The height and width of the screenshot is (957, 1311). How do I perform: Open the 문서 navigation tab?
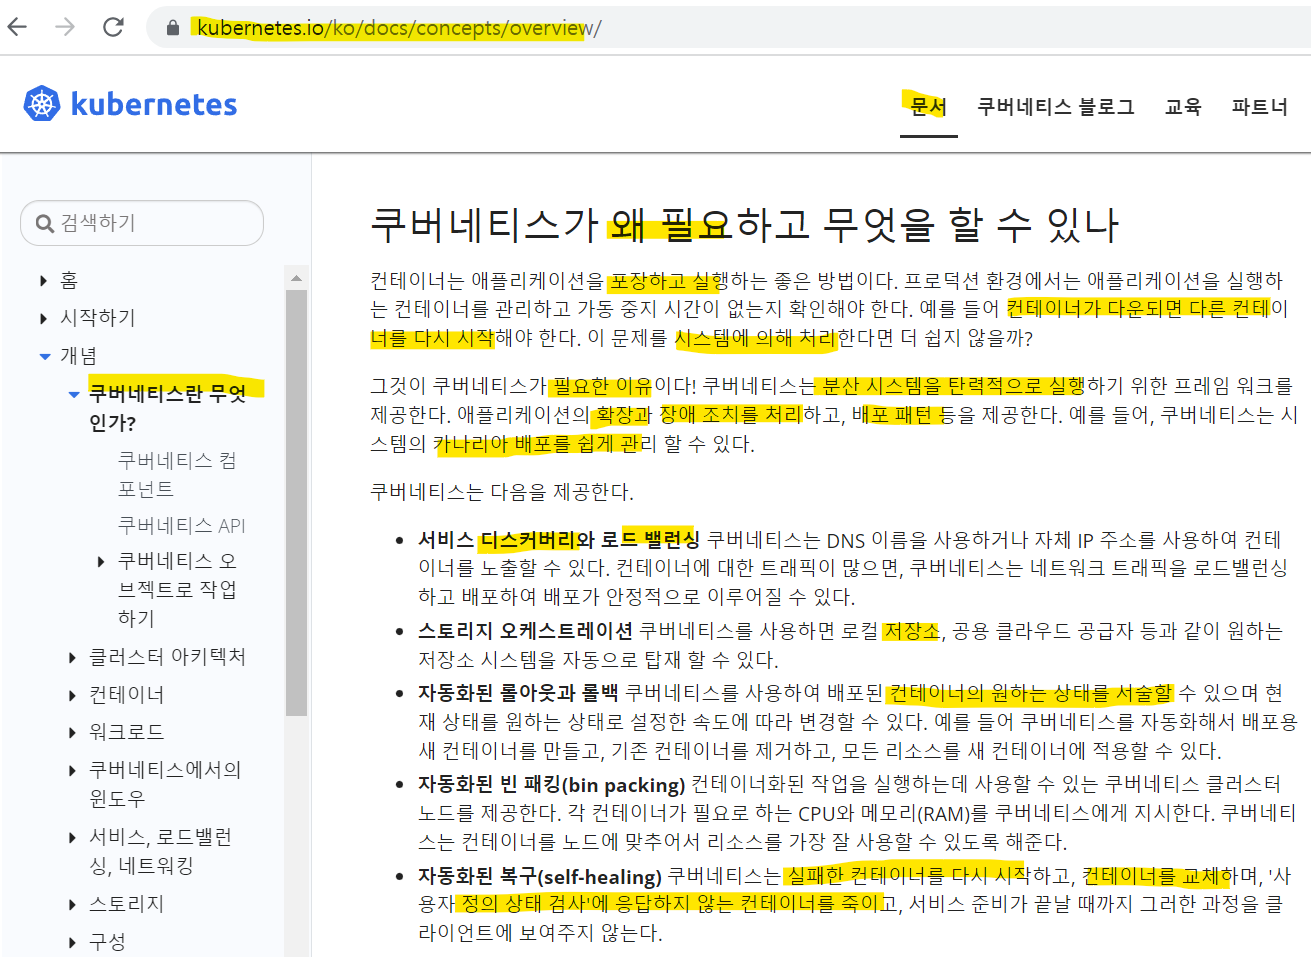click(x=927, y=106)
